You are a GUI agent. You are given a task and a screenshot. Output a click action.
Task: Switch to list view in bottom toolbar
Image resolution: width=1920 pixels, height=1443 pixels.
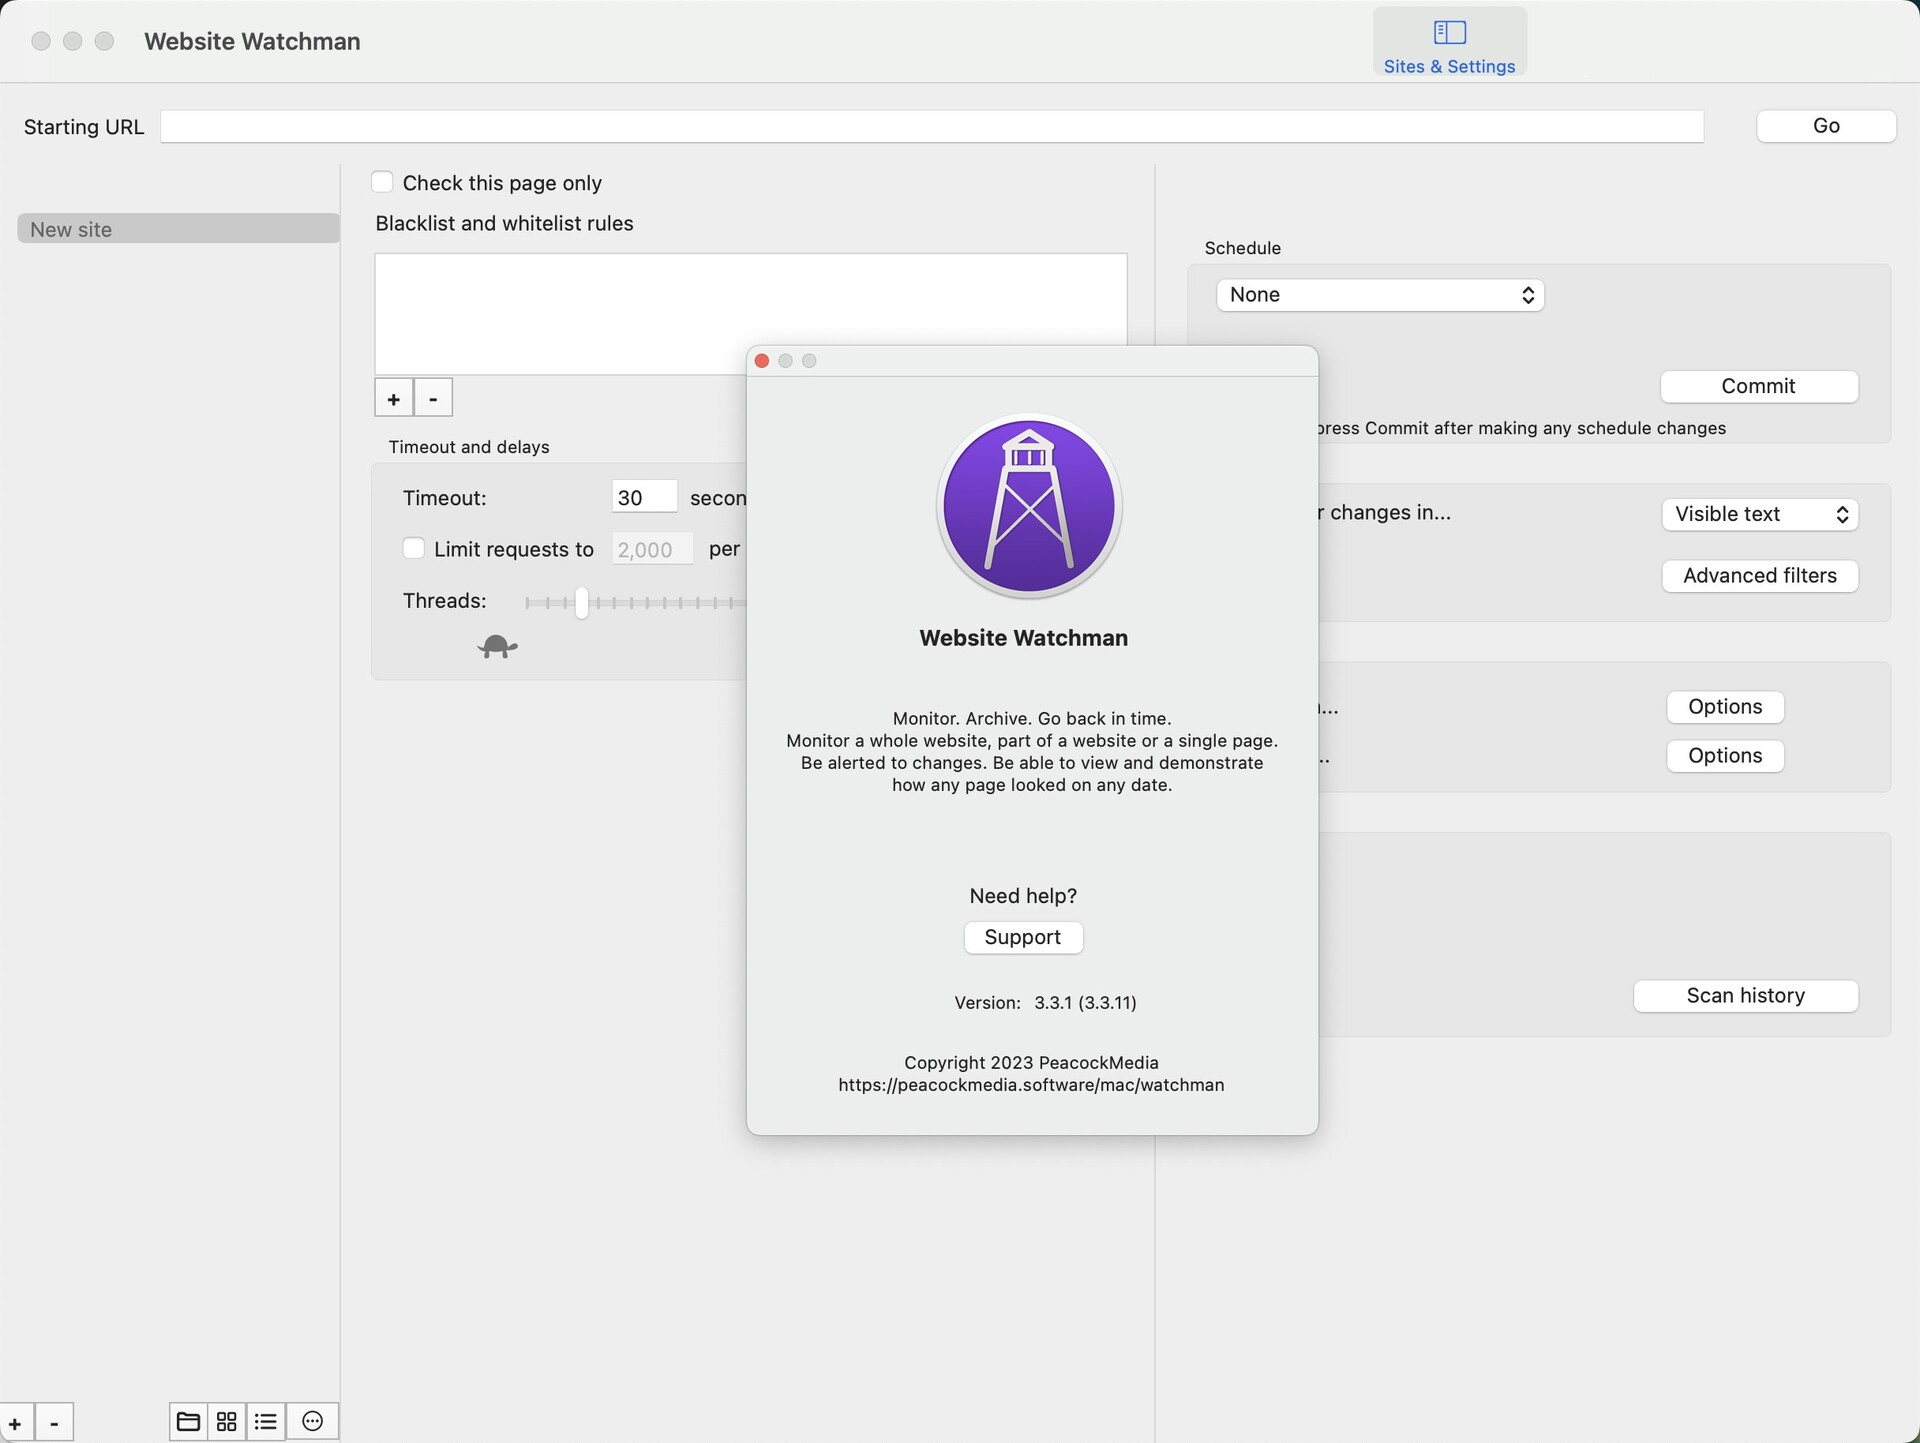coord(264,1421)
